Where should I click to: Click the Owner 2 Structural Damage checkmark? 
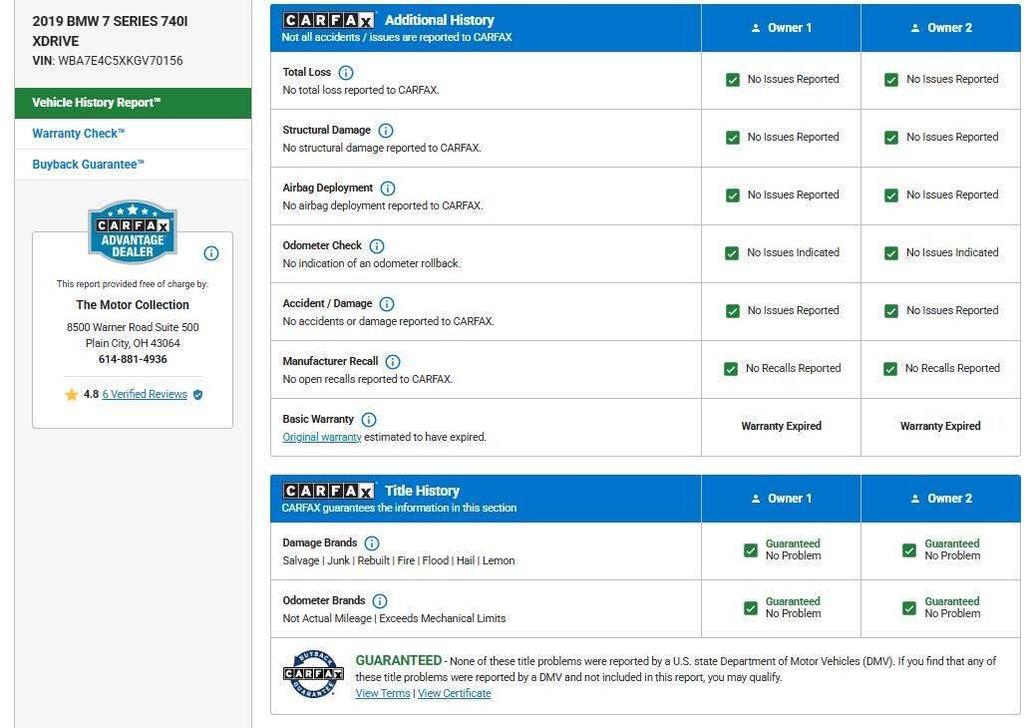(x=891, y=138)
